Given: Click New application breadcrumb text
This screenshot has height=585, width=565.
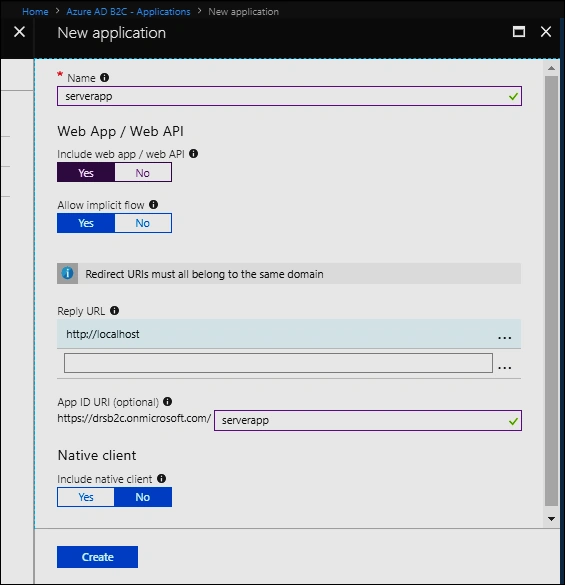Looking at the screenshot, I should pyautogui.click(x=243, y=12).
